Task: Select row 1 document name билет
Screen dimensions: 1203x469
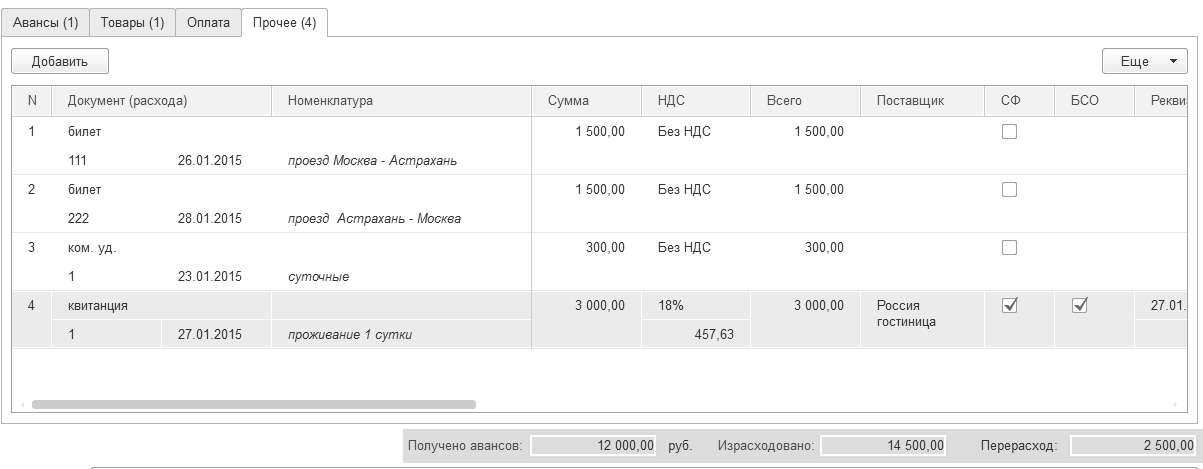Action: [85, 131]
